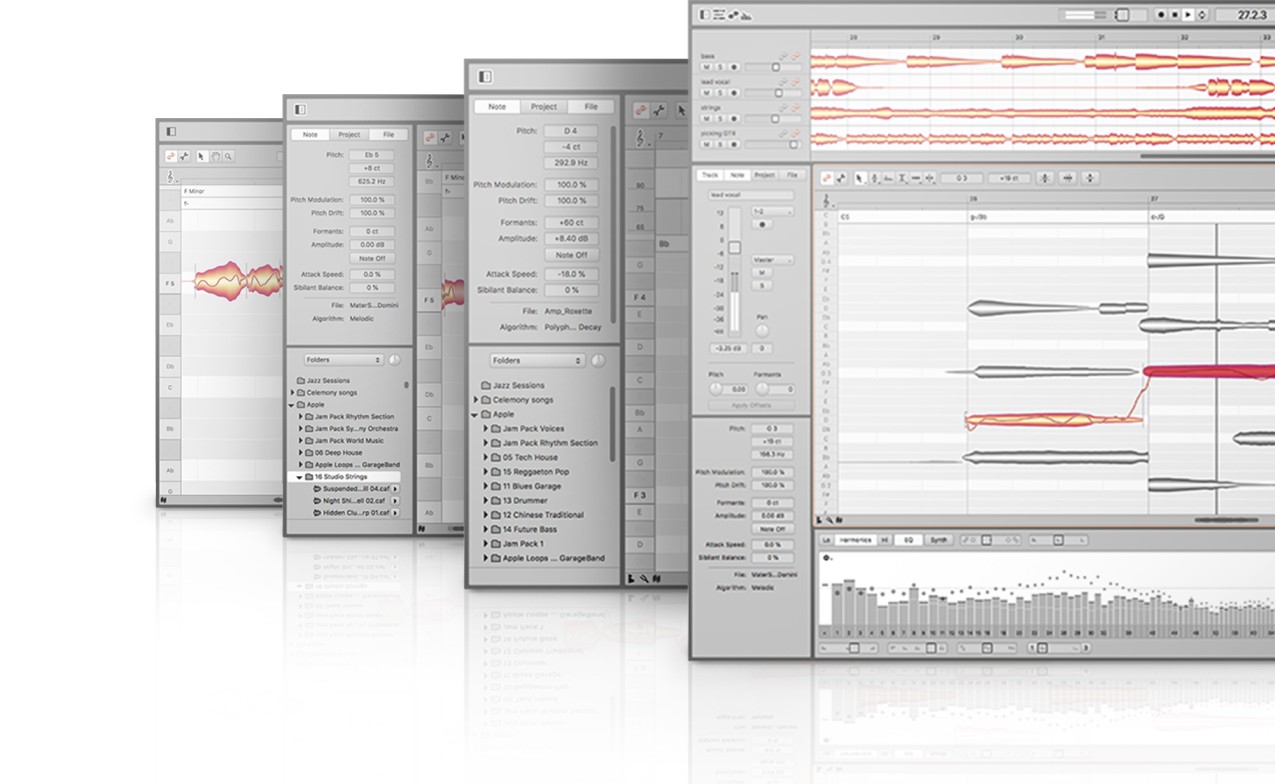Expand the Jam Pack Voices folder
Image resolution: width=1275 pixels, height=784 pixels.
click(486, 429)
